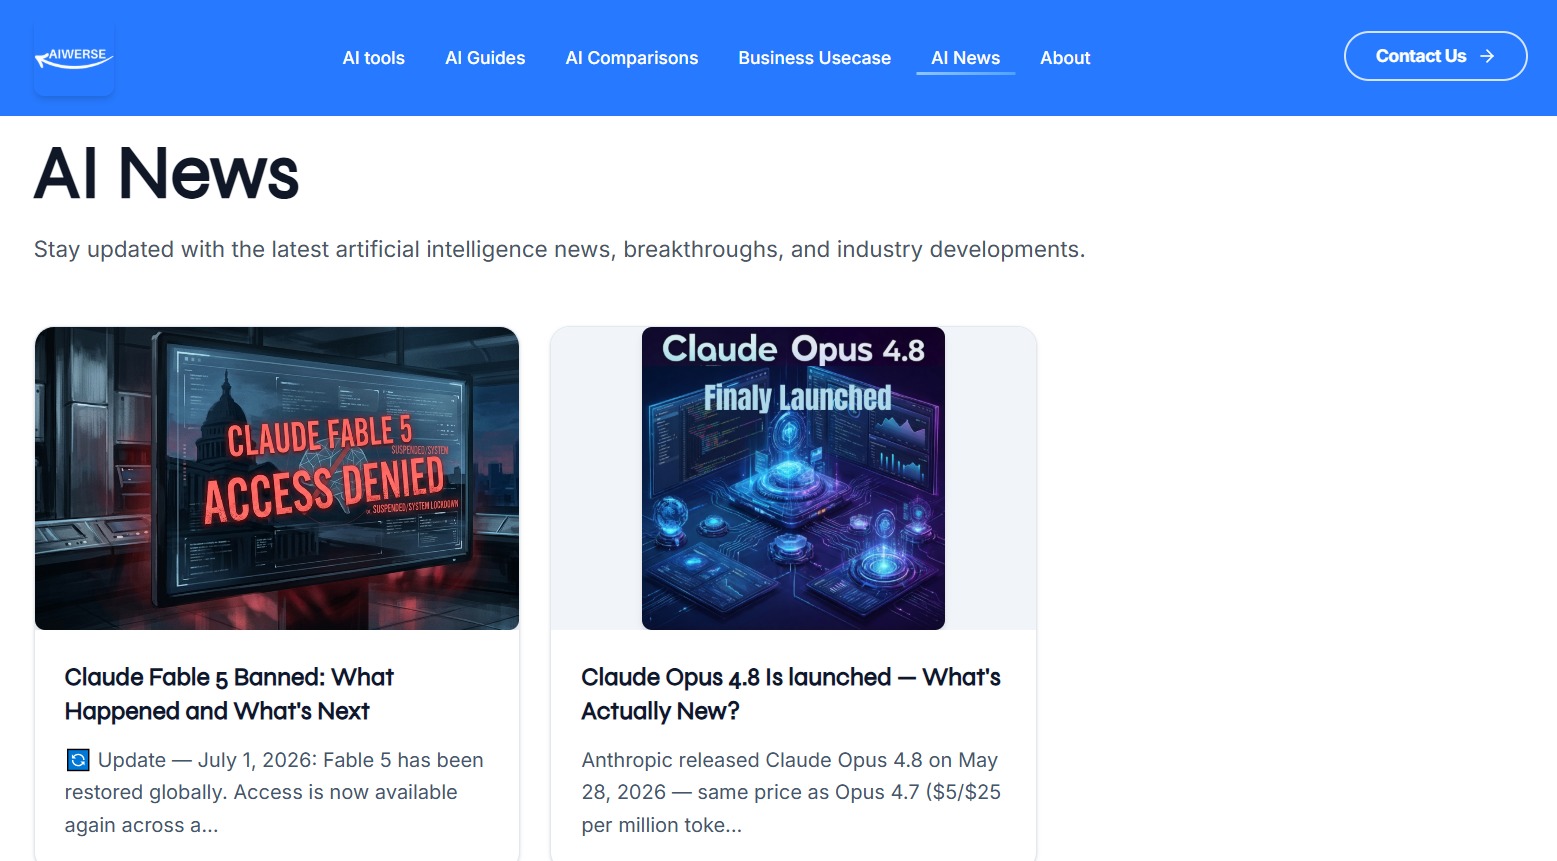Open the Claude Opus 4.8 Finaly Launched thumbnail
Viewport: 1557px width, 861px height.
[x=793, y=478]
